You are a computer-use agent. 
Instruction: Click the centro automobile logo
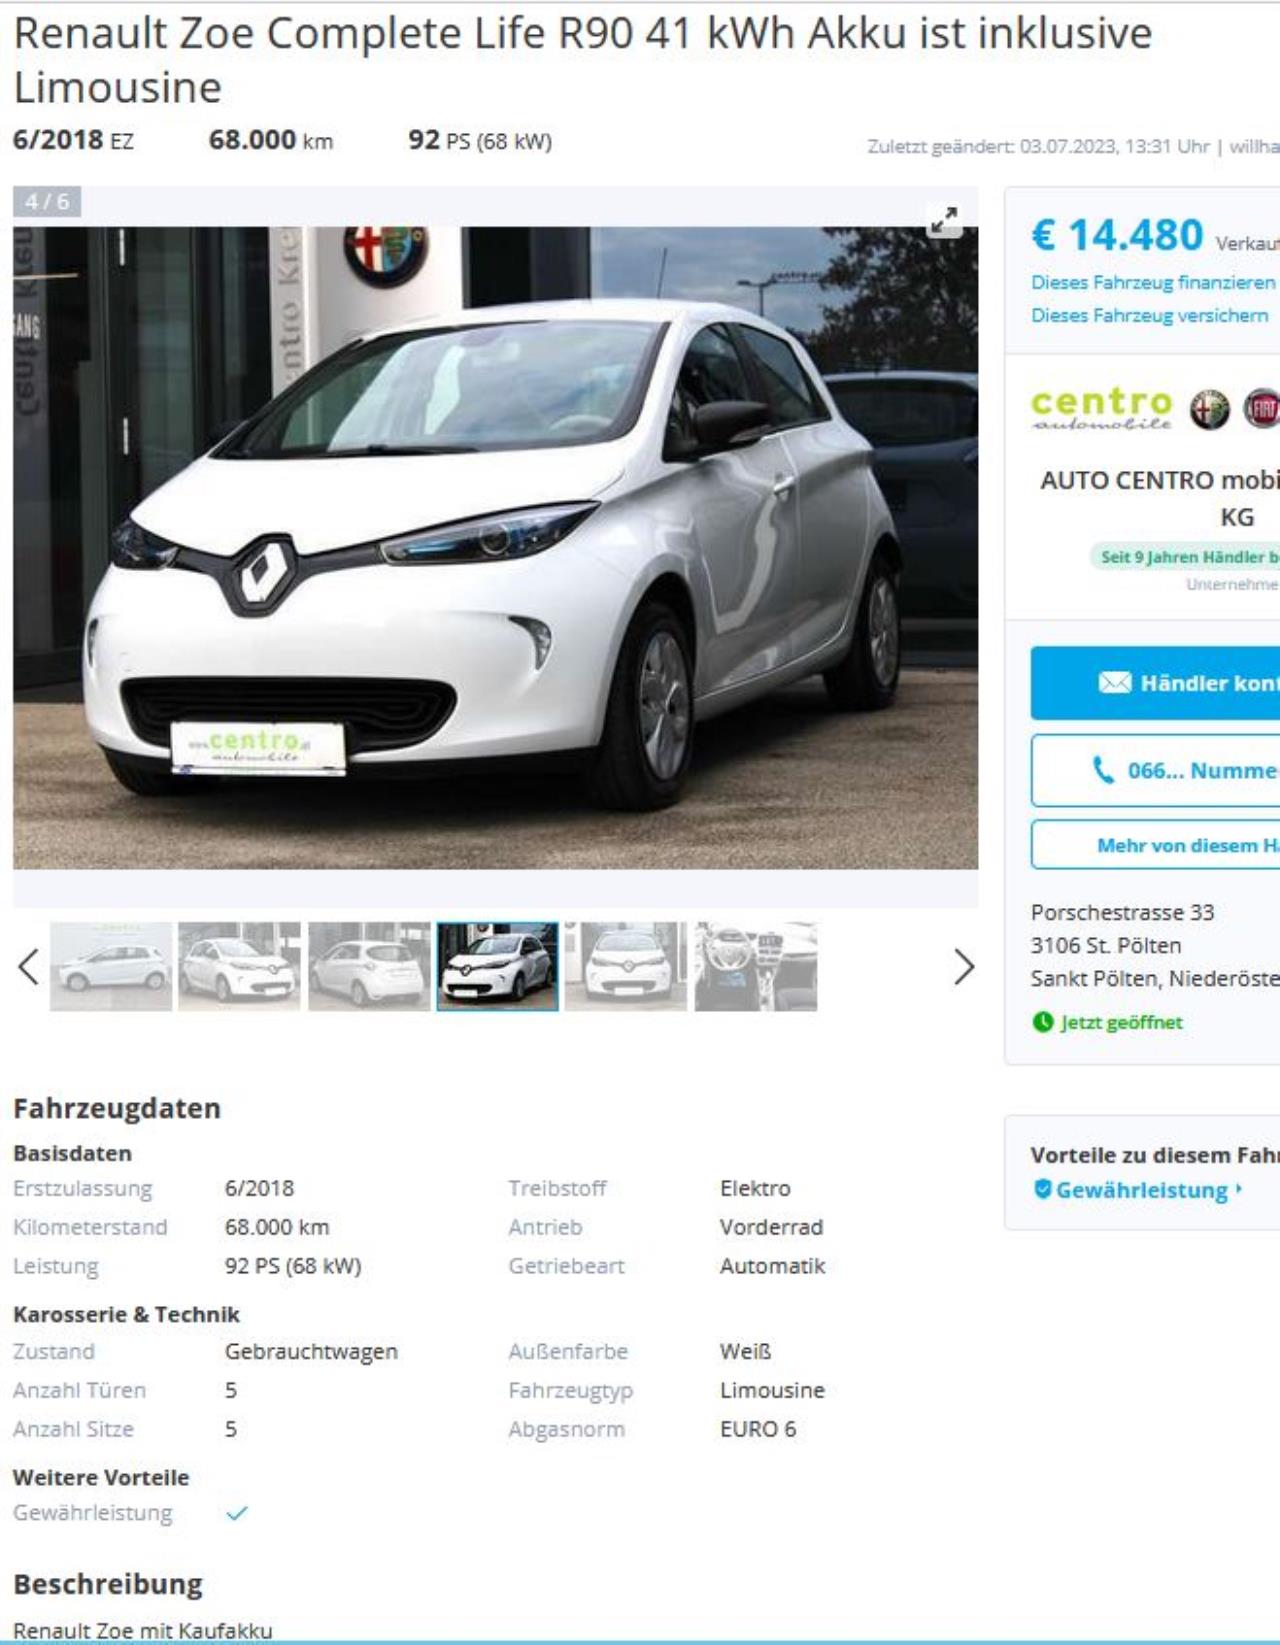(x=1101, y=408)
